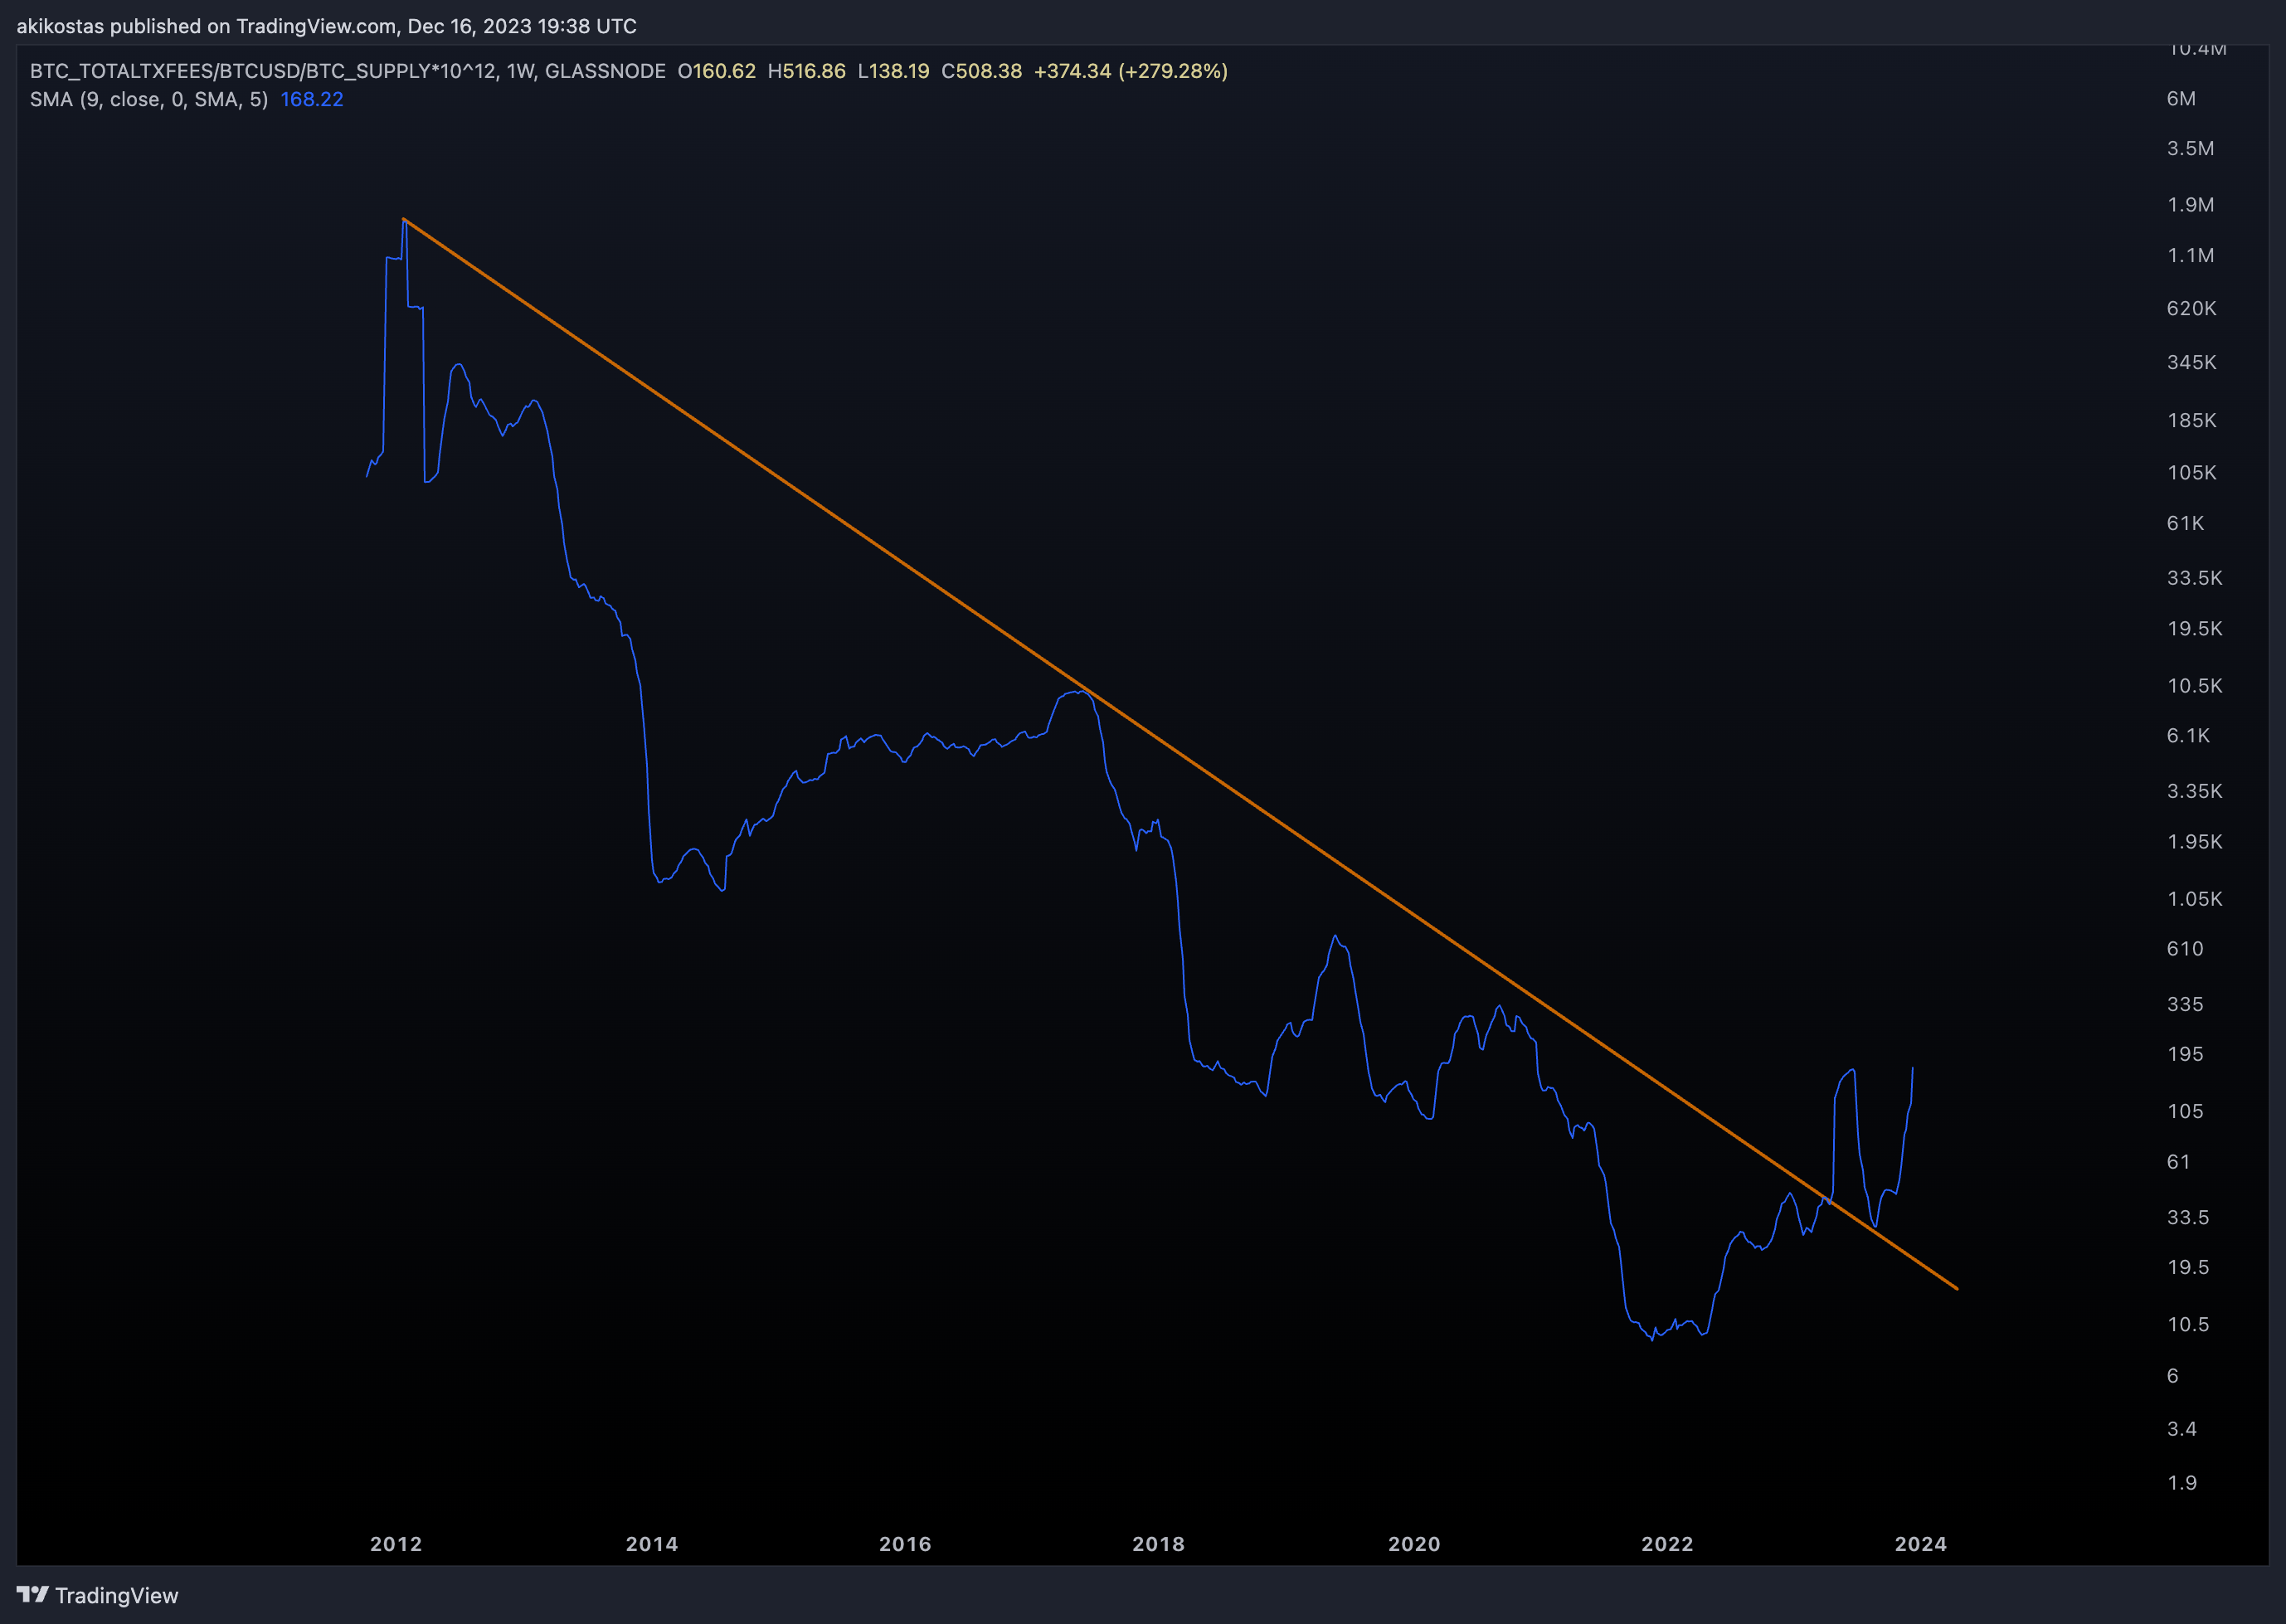Click the plain '19.5' label below 33.5
The image size is (2286, 1624).
click(x=2187, y=1267)
